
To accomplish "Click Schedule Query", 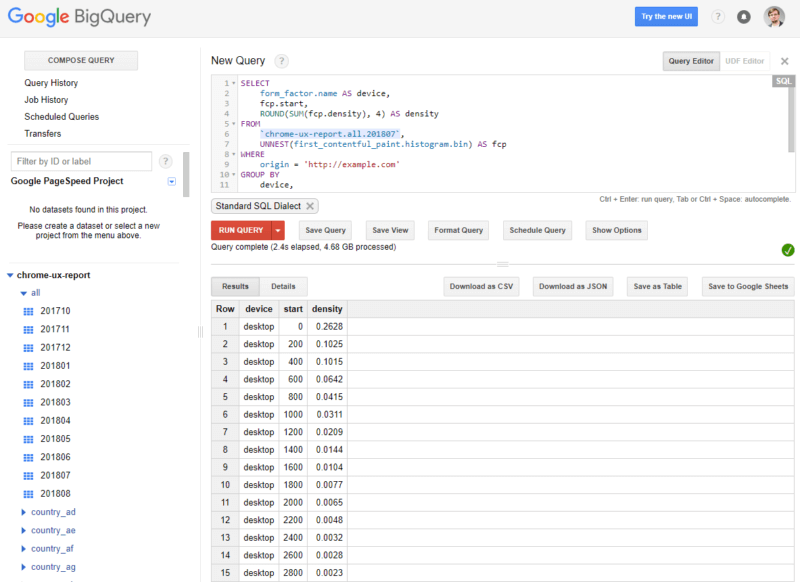I will [x=537, y=231].
